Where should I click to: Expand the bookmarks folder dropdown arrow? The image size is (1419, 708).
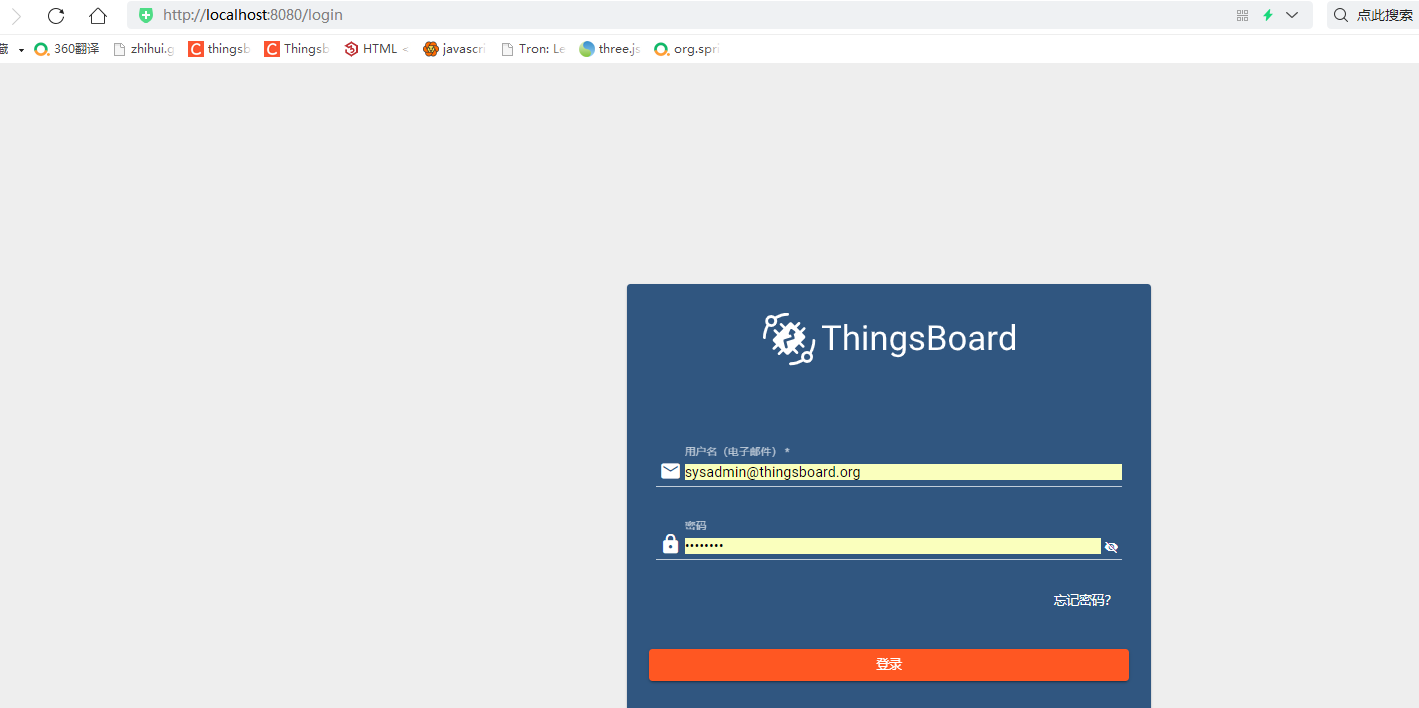pos(21,49)
